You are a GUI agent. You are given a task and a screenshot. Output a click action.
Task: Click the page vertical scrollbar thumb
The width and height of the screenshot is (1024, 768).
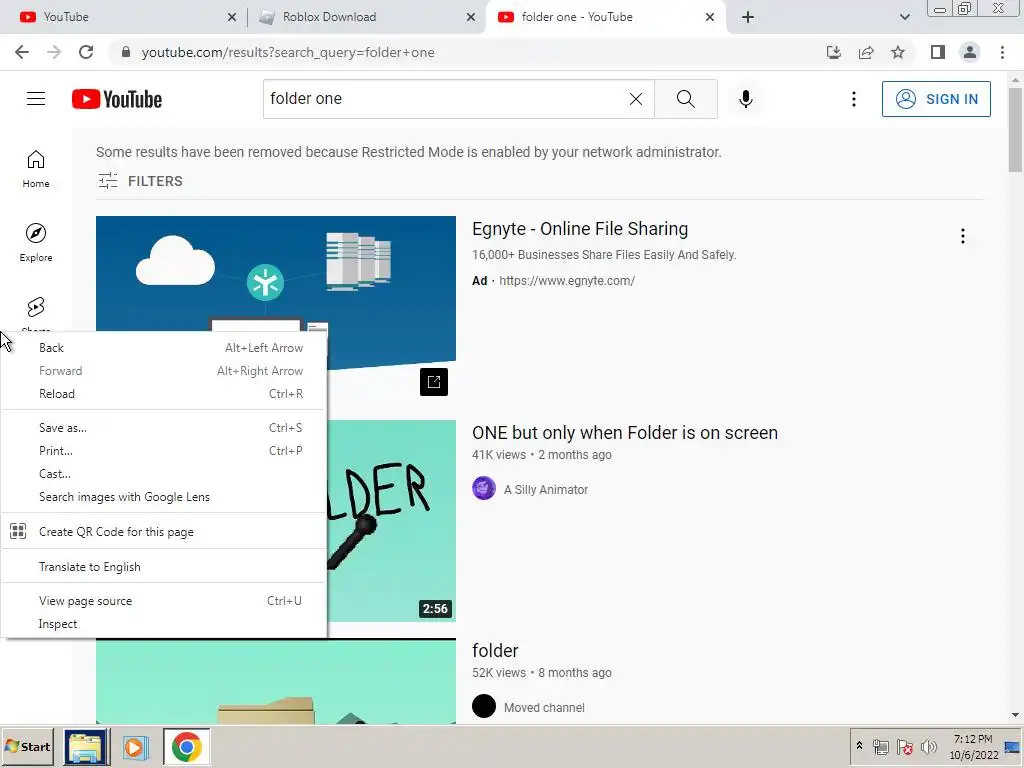(x=1015, y=129)
